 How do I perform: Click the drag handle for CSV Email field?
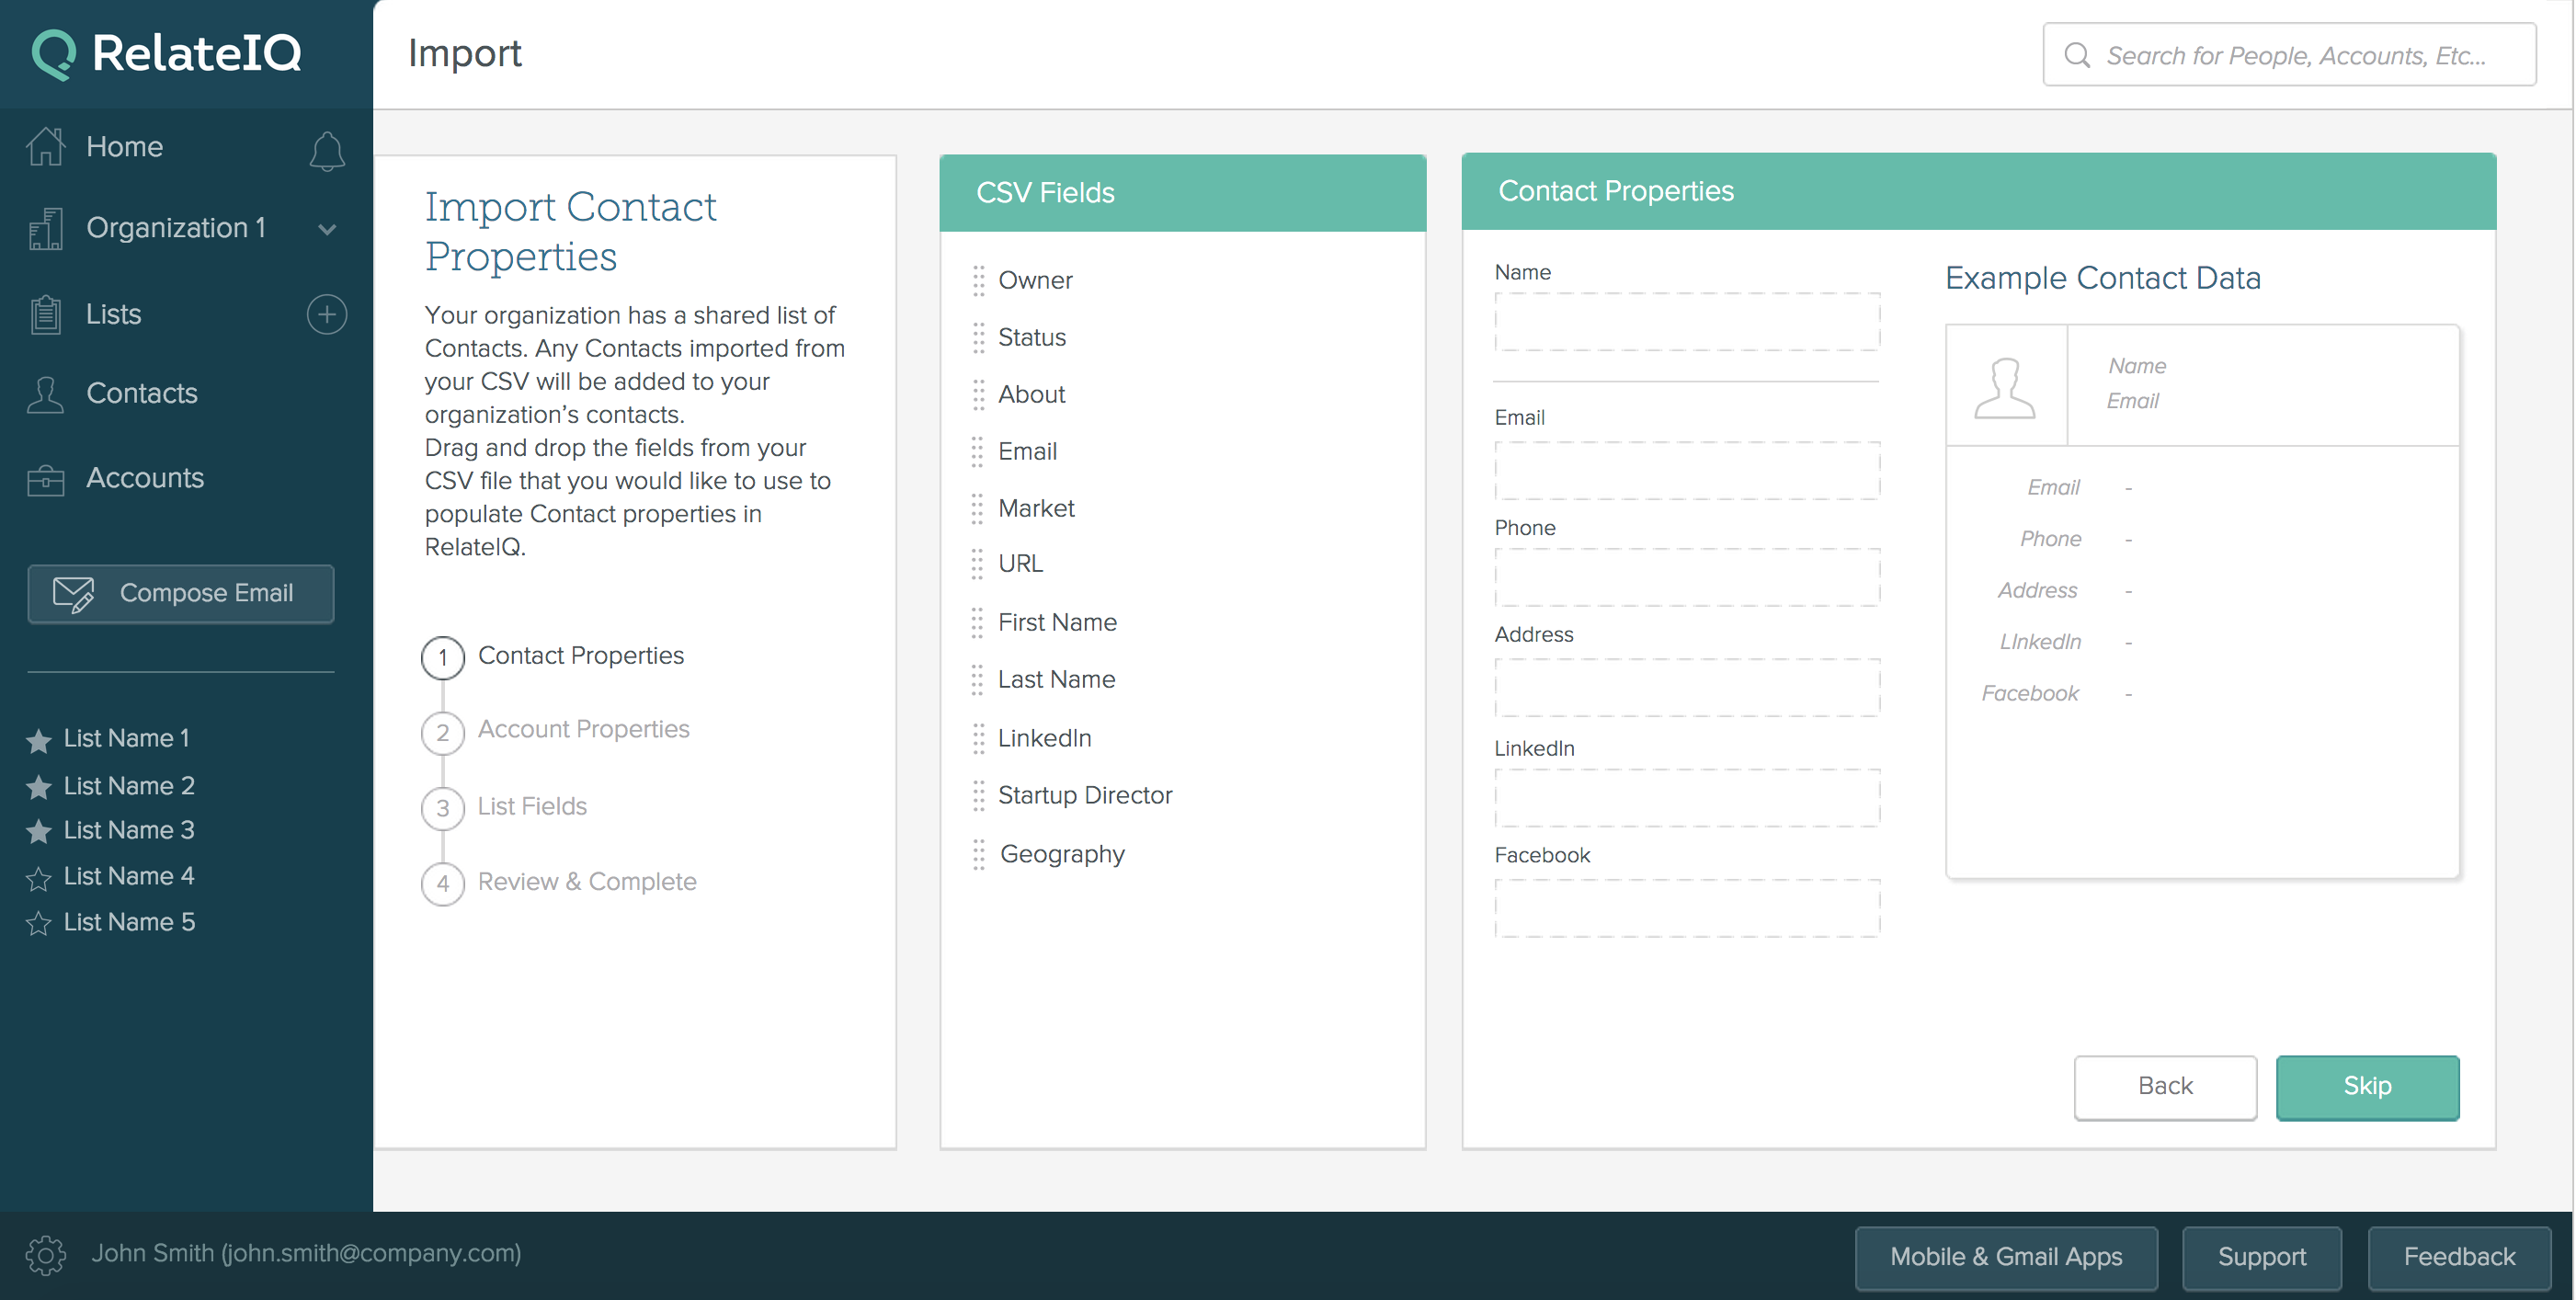[x=978, y=452]
